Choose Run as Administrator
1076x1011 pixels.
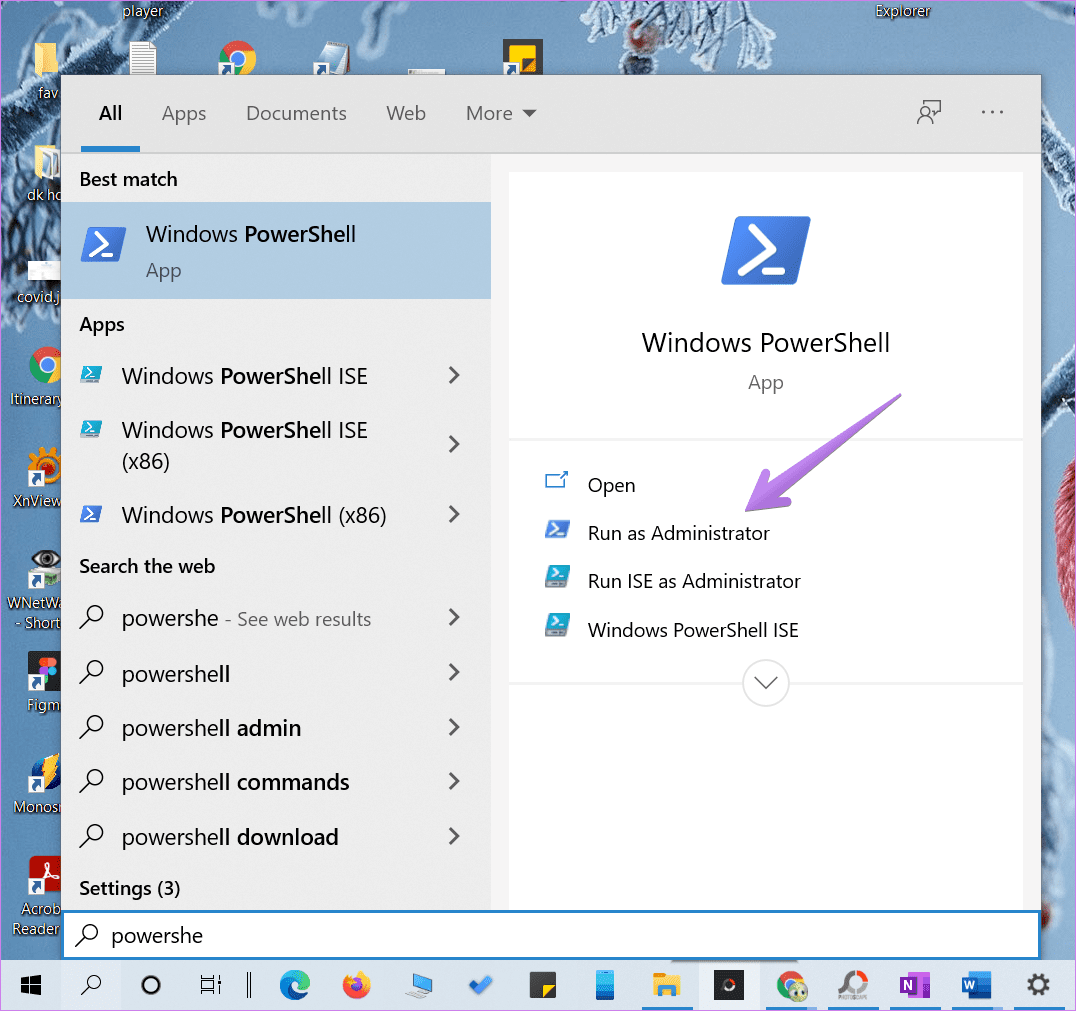click(678, 533)
